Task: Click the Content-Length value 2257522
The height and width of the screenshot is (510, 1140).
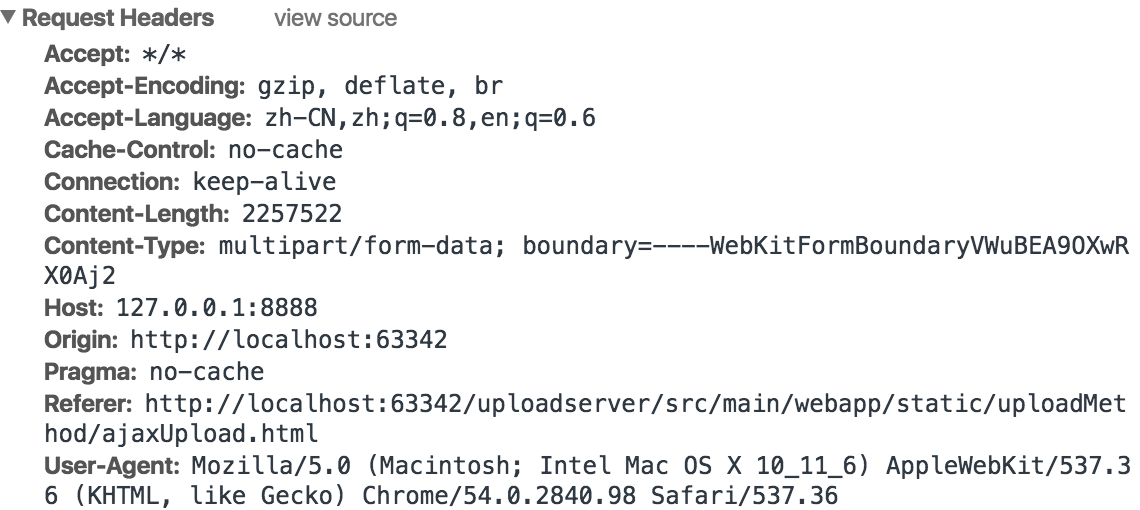Action: (x=292, y=214)
